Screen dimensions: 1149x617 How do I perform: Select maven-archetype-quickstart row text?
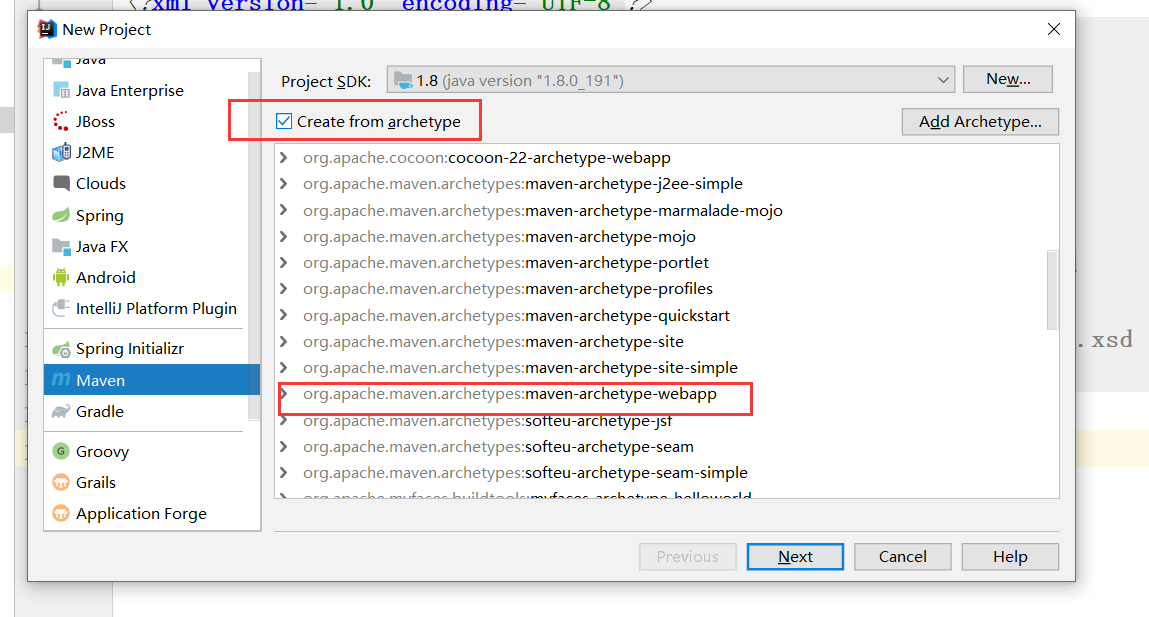516,315
